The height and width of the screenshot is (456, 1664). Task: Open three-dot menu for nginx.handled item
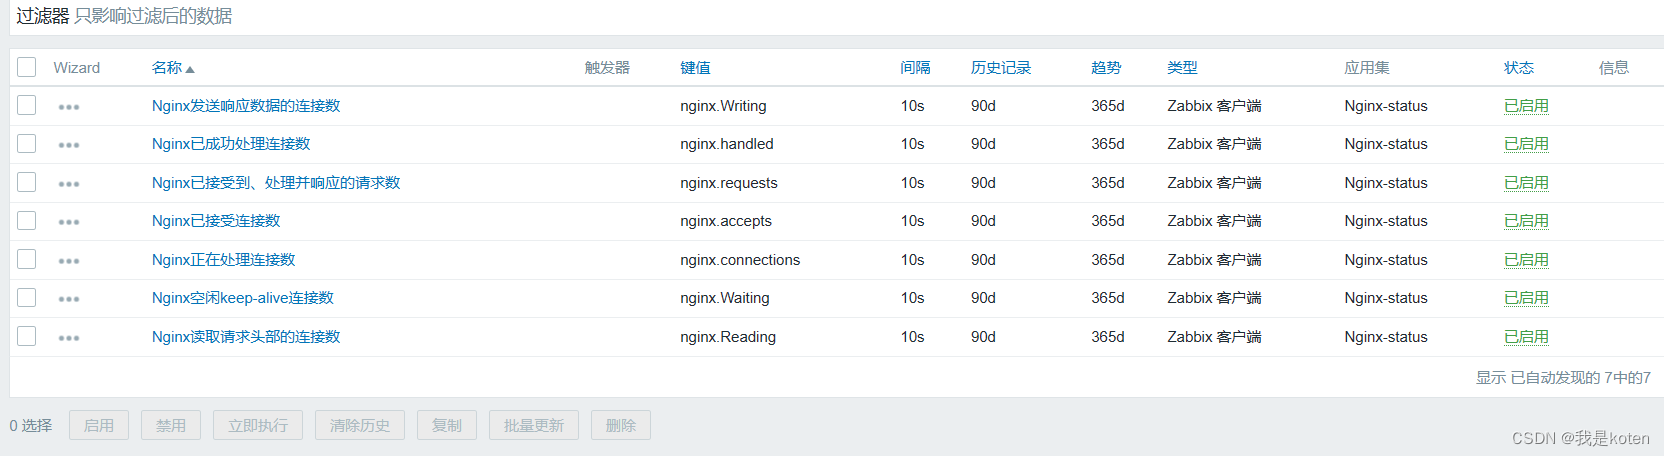68,145
